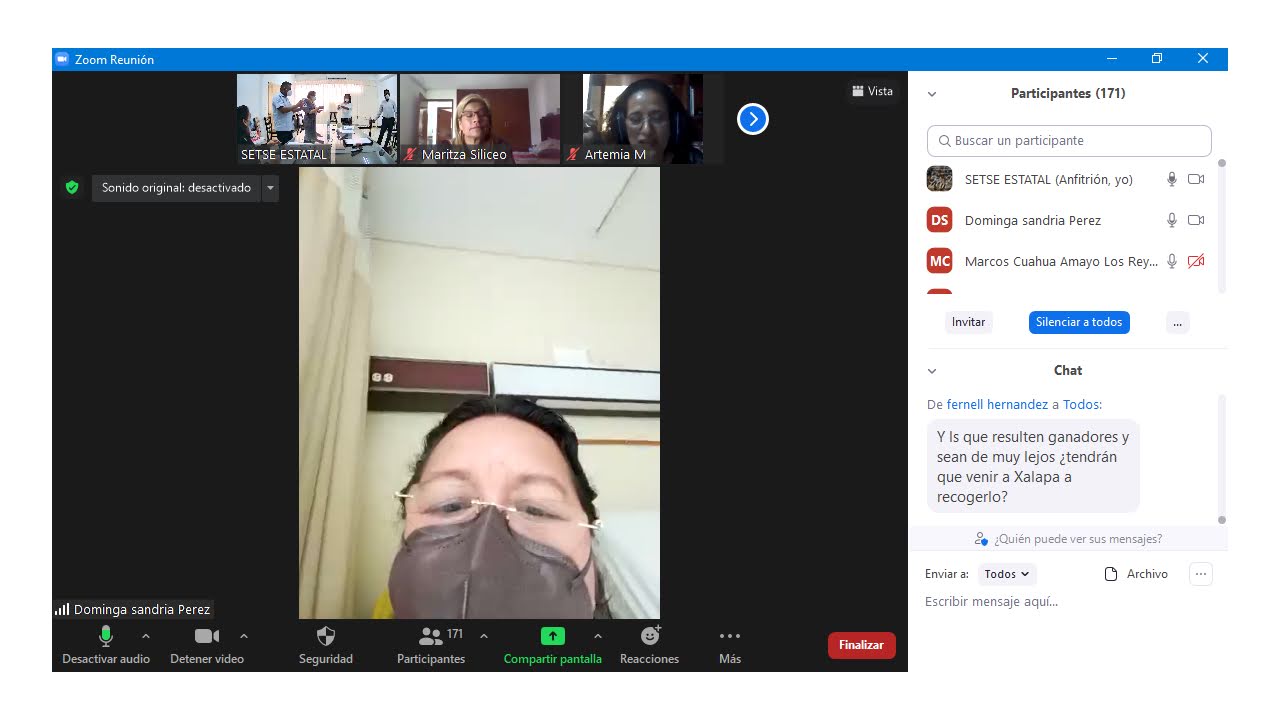Screen dimensions: 1280x720
Task: Click the main speaker video of Dominga
Action: (x=479, y=393)
